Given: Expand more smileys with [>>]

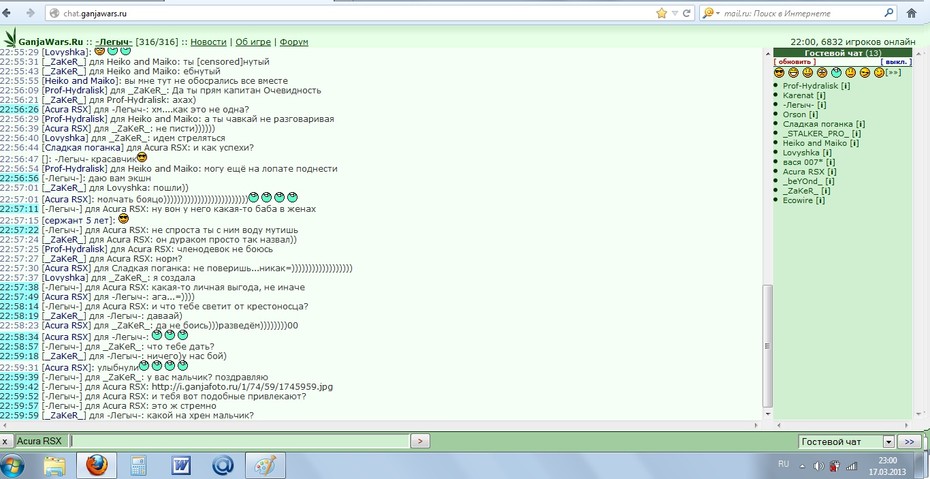Looking at the screenshot, I should pyautogui.click(x=893, y=72).
